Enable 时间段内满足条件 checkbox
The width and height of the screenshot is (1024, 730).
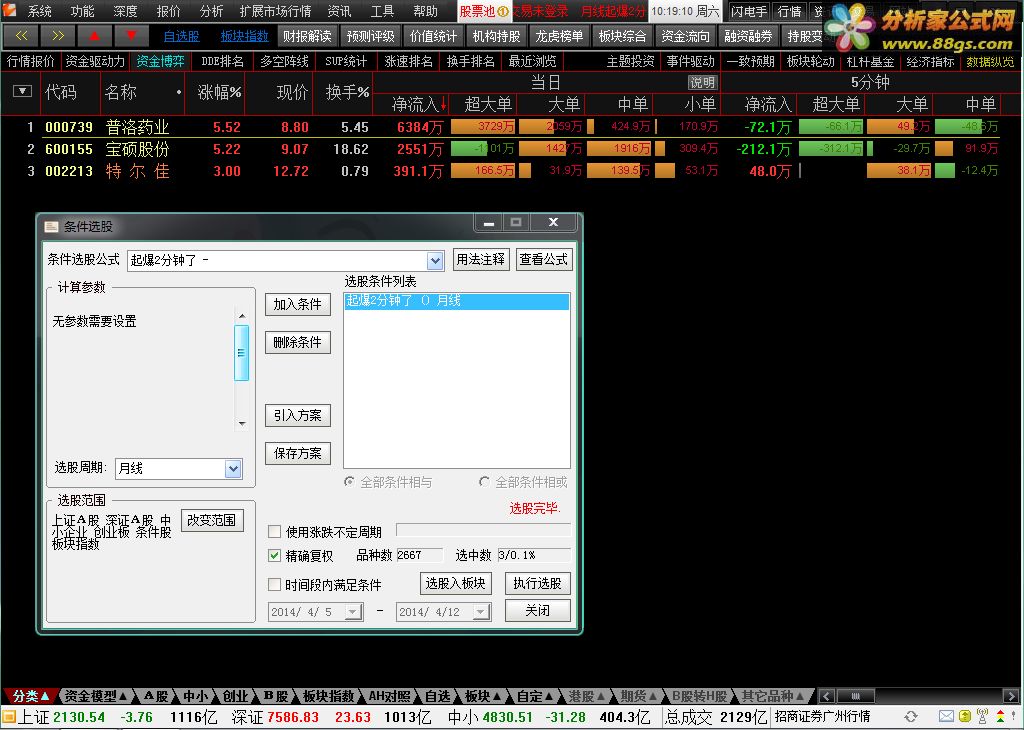[275, 584]
